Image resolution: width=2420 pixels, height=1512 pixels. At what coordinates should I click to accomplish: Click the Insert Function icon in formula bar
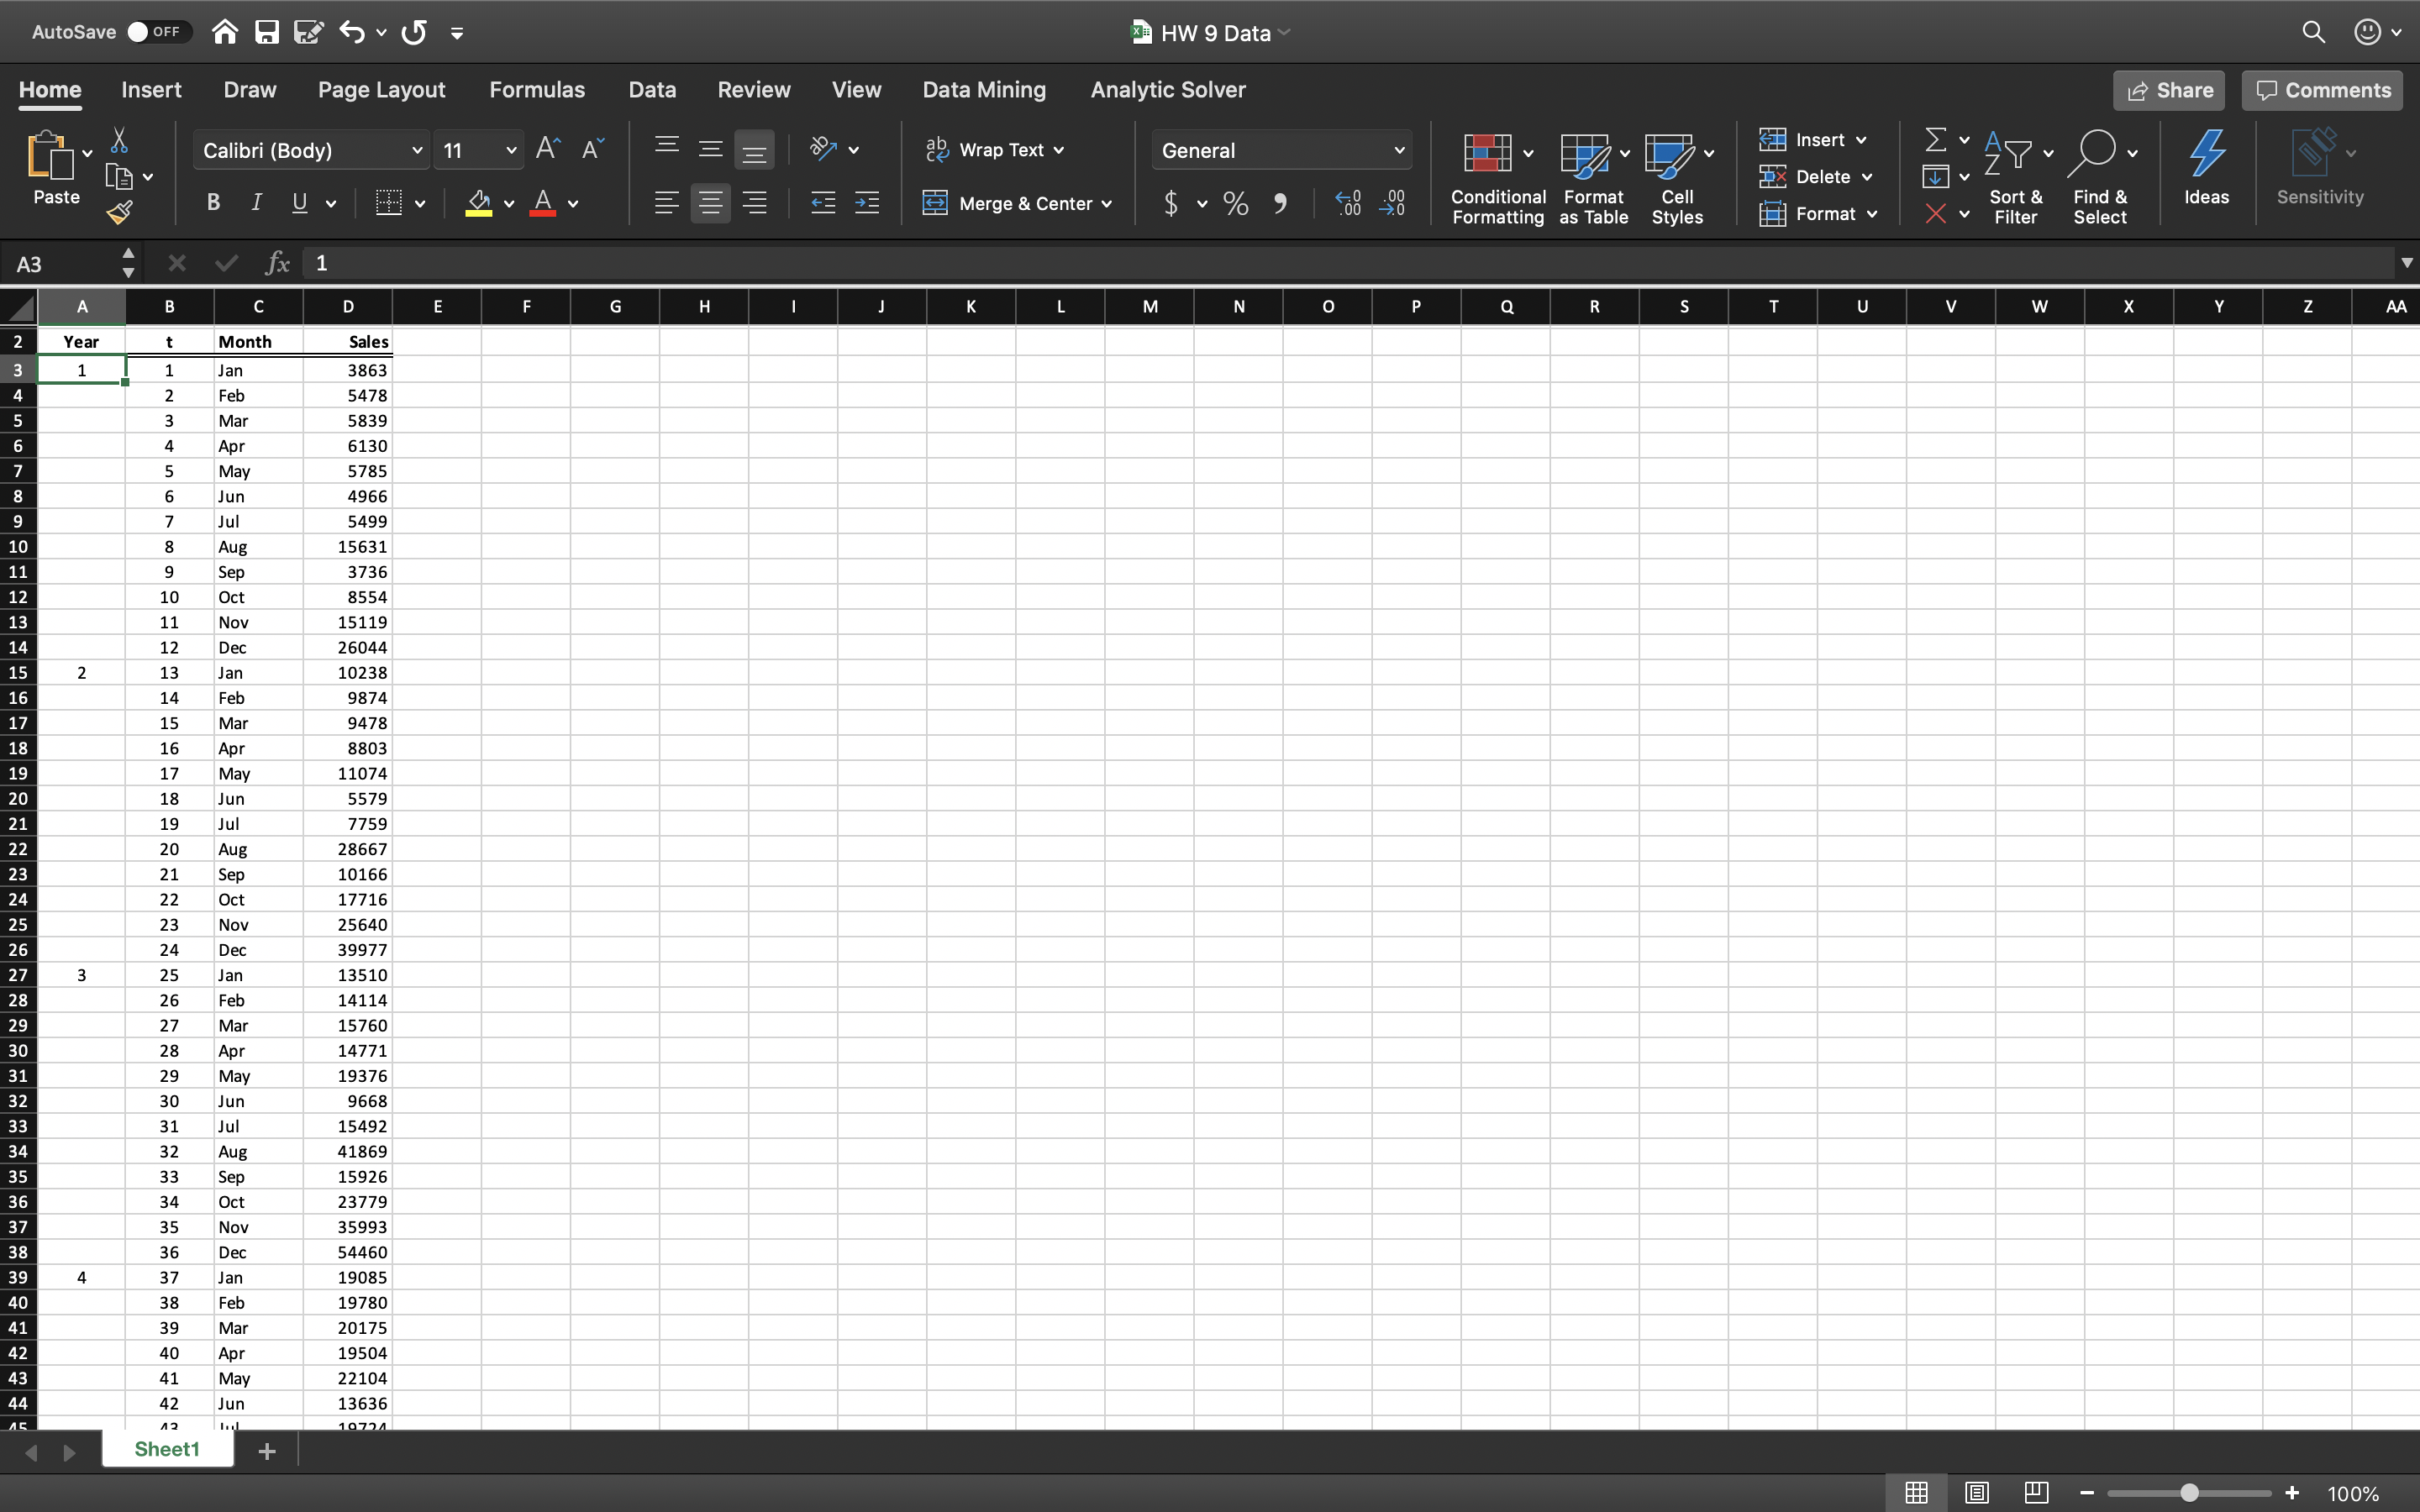point(274,263)
